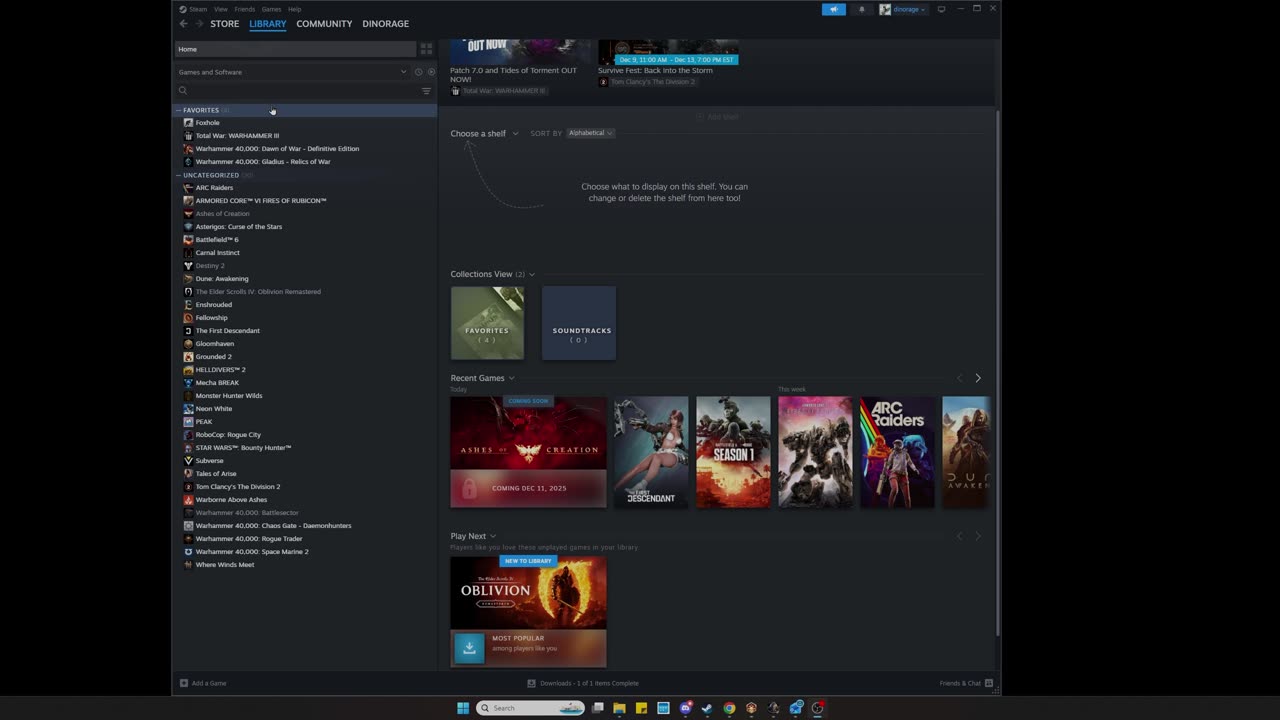Open Friends & Chat
1280x720 pixels.
tap(966, 683)
